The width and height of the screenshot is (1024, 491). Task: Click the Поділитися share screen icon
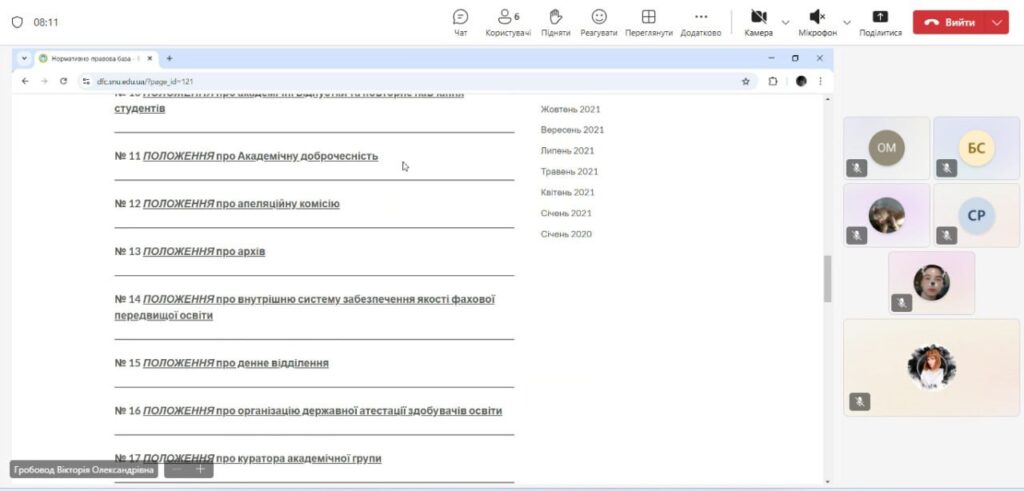point(880,17)
